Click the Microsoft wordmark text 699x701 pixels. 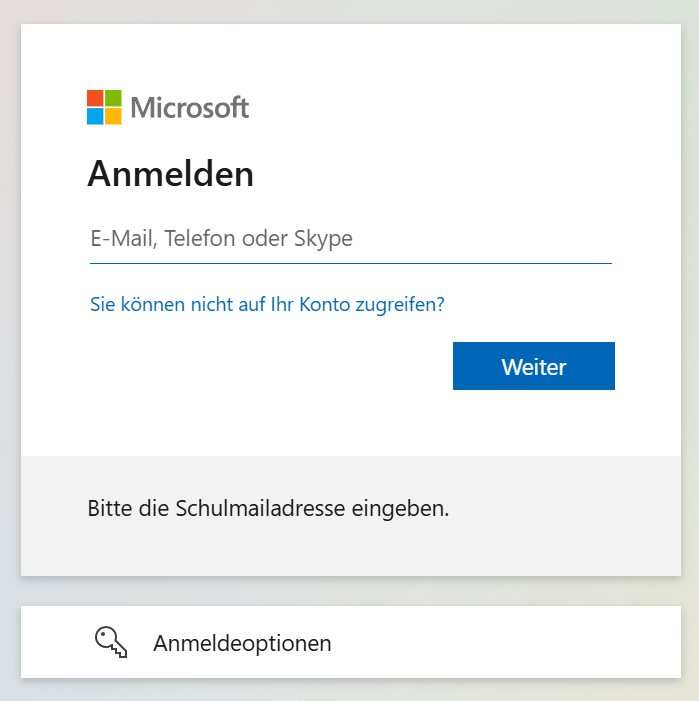tap(189, 107)
